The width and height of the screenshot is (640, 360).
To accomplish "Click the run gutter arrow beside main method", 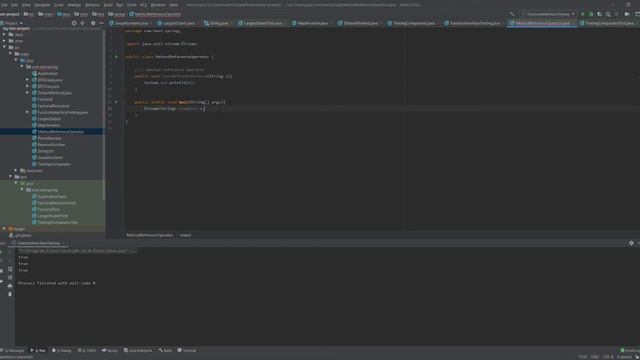I will [116, 102].
